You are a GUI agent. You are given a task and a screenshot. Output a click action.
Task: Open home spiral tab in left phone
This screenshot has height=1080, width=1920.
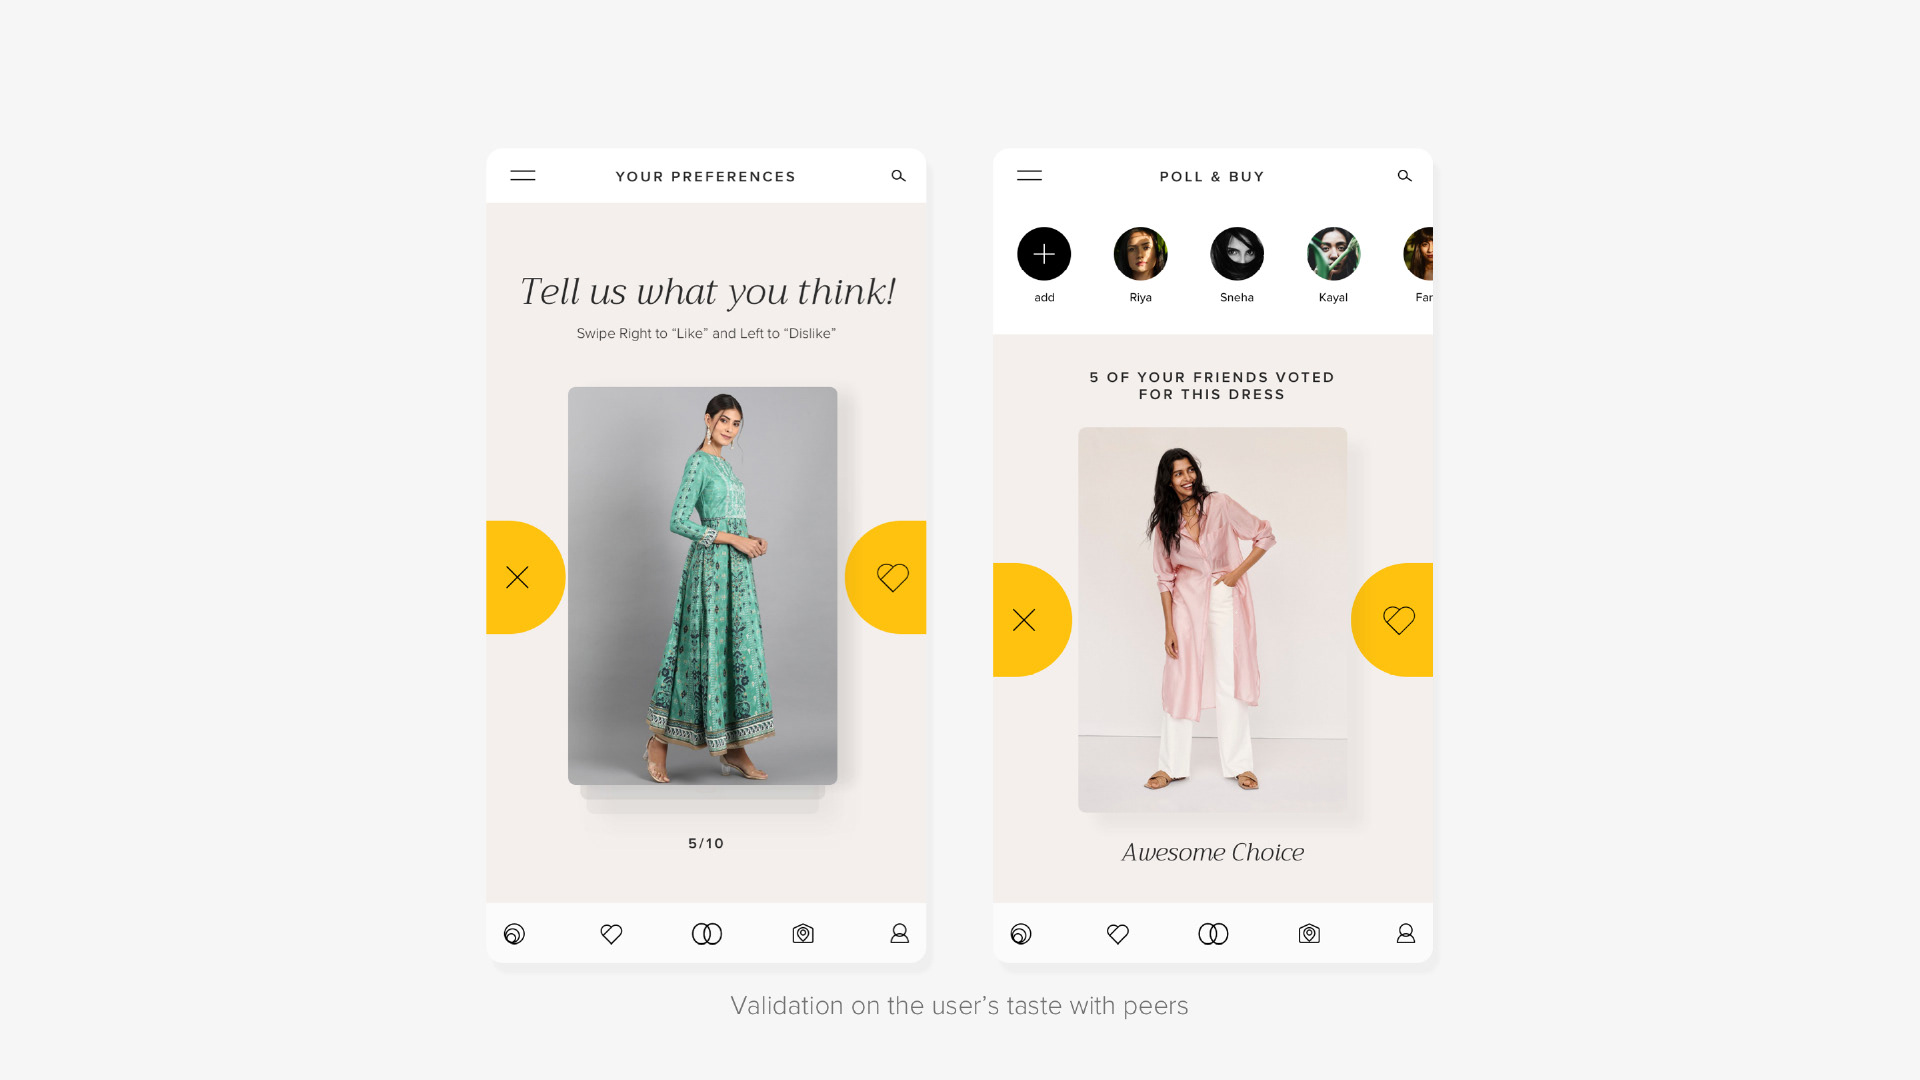pos(514,934)
